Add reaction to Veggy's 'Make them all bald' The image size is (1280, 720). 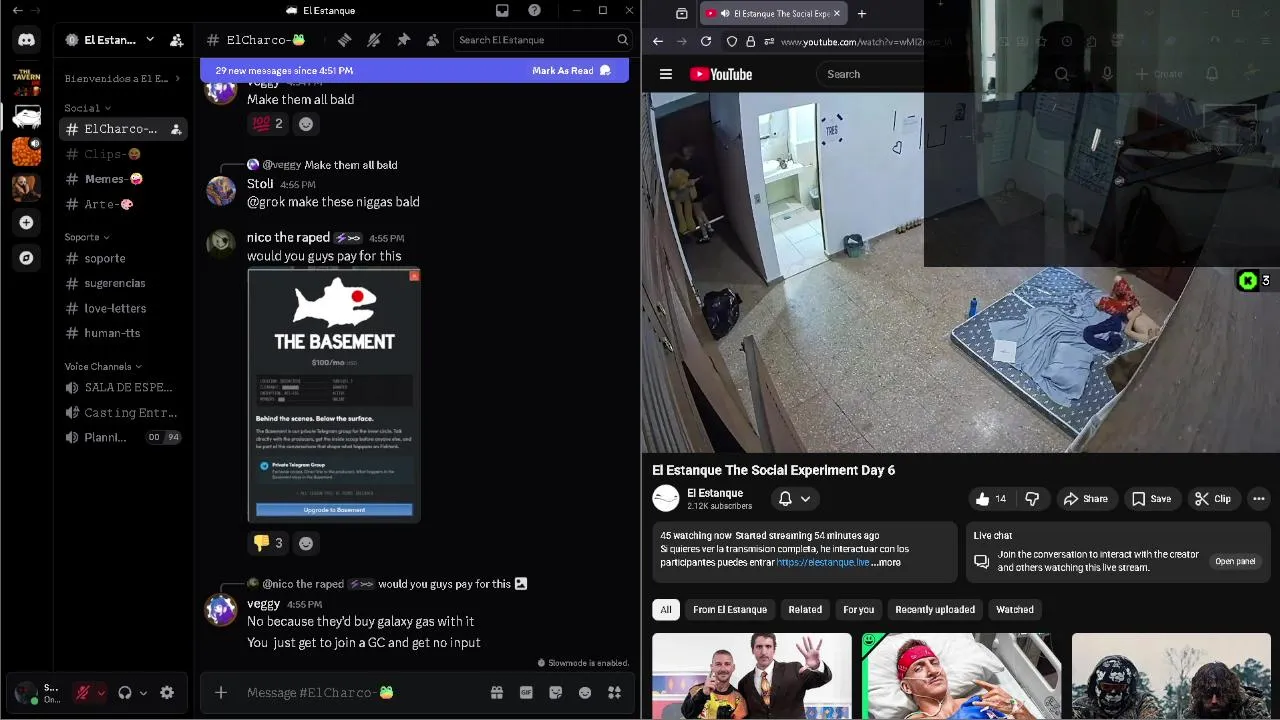tap(306, 124)
